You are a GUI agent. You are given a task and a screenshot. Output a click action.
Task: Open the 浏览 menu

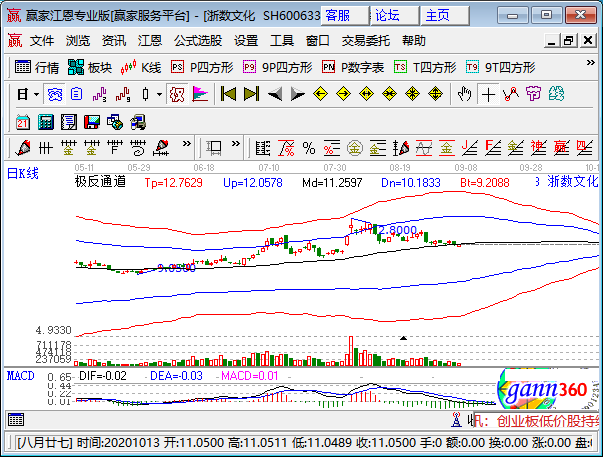(x=78, y=40)
